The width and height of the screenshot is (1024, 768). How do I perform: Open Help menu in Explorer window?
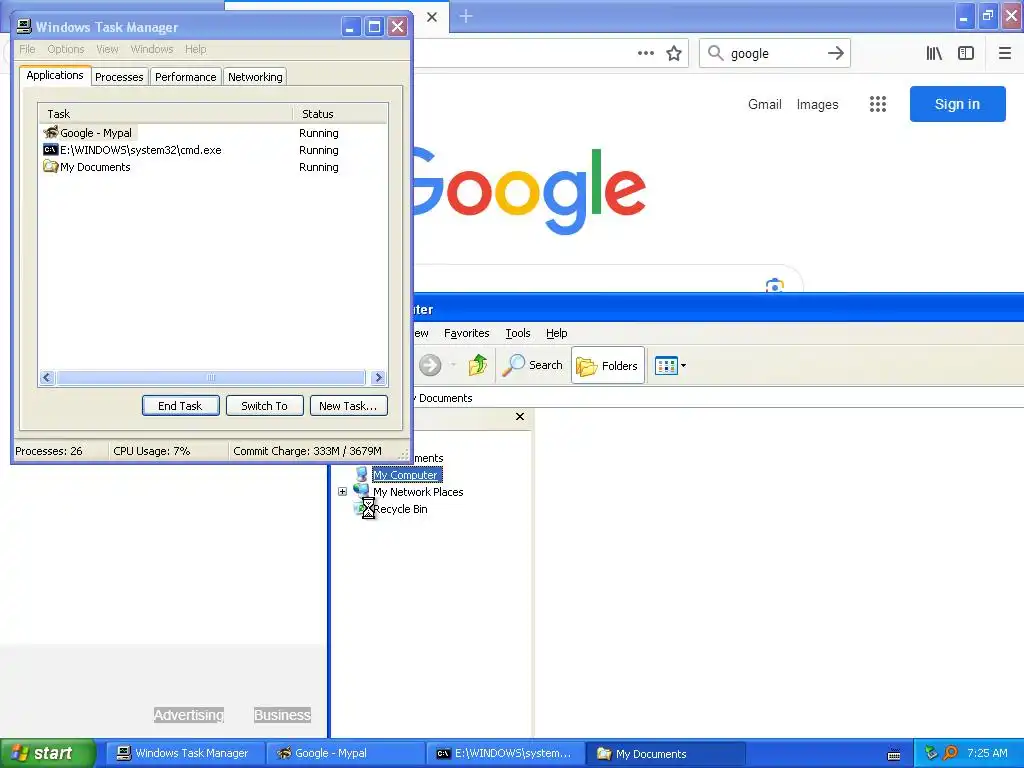[556, 333]
